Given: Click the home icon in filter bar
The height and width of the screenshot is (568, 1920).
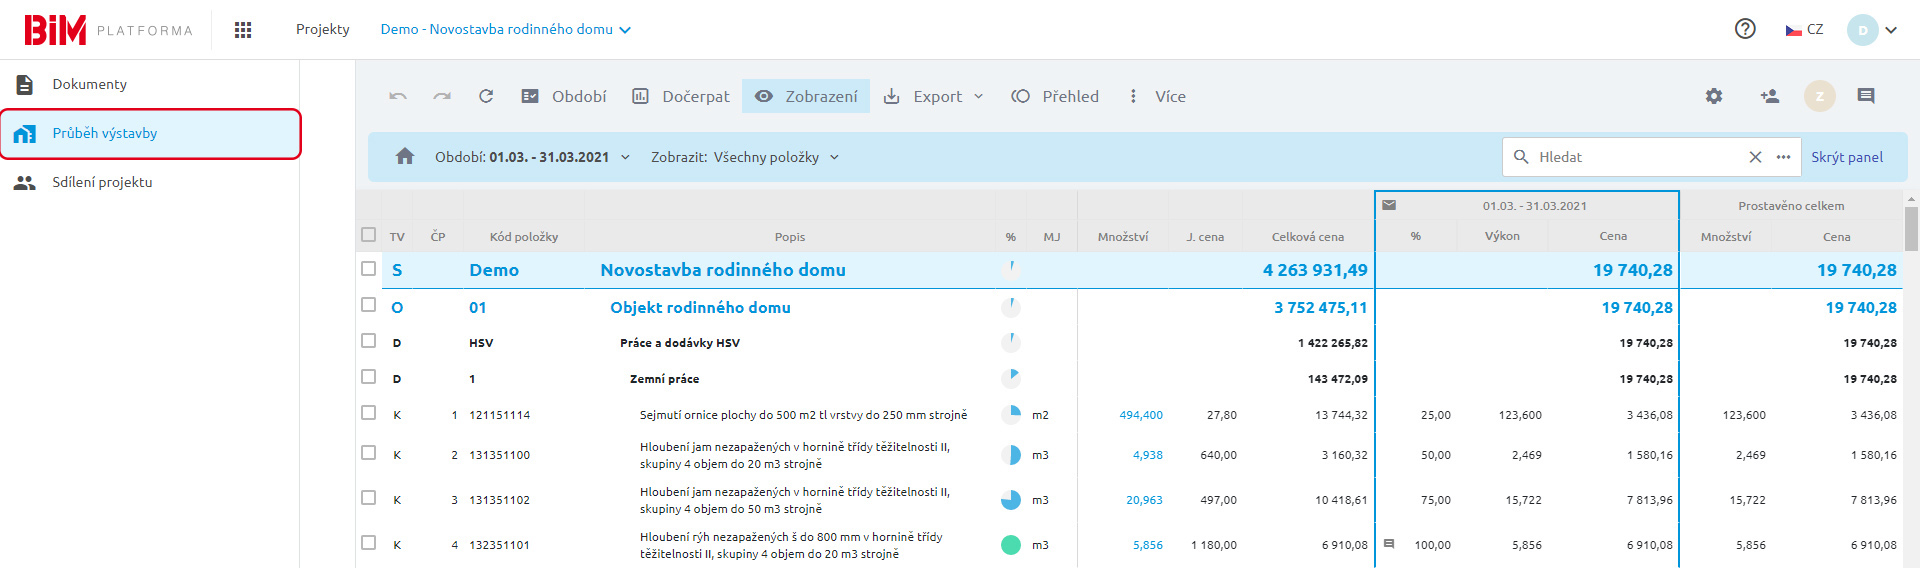Looking at the screenshot, I should 405,157.
